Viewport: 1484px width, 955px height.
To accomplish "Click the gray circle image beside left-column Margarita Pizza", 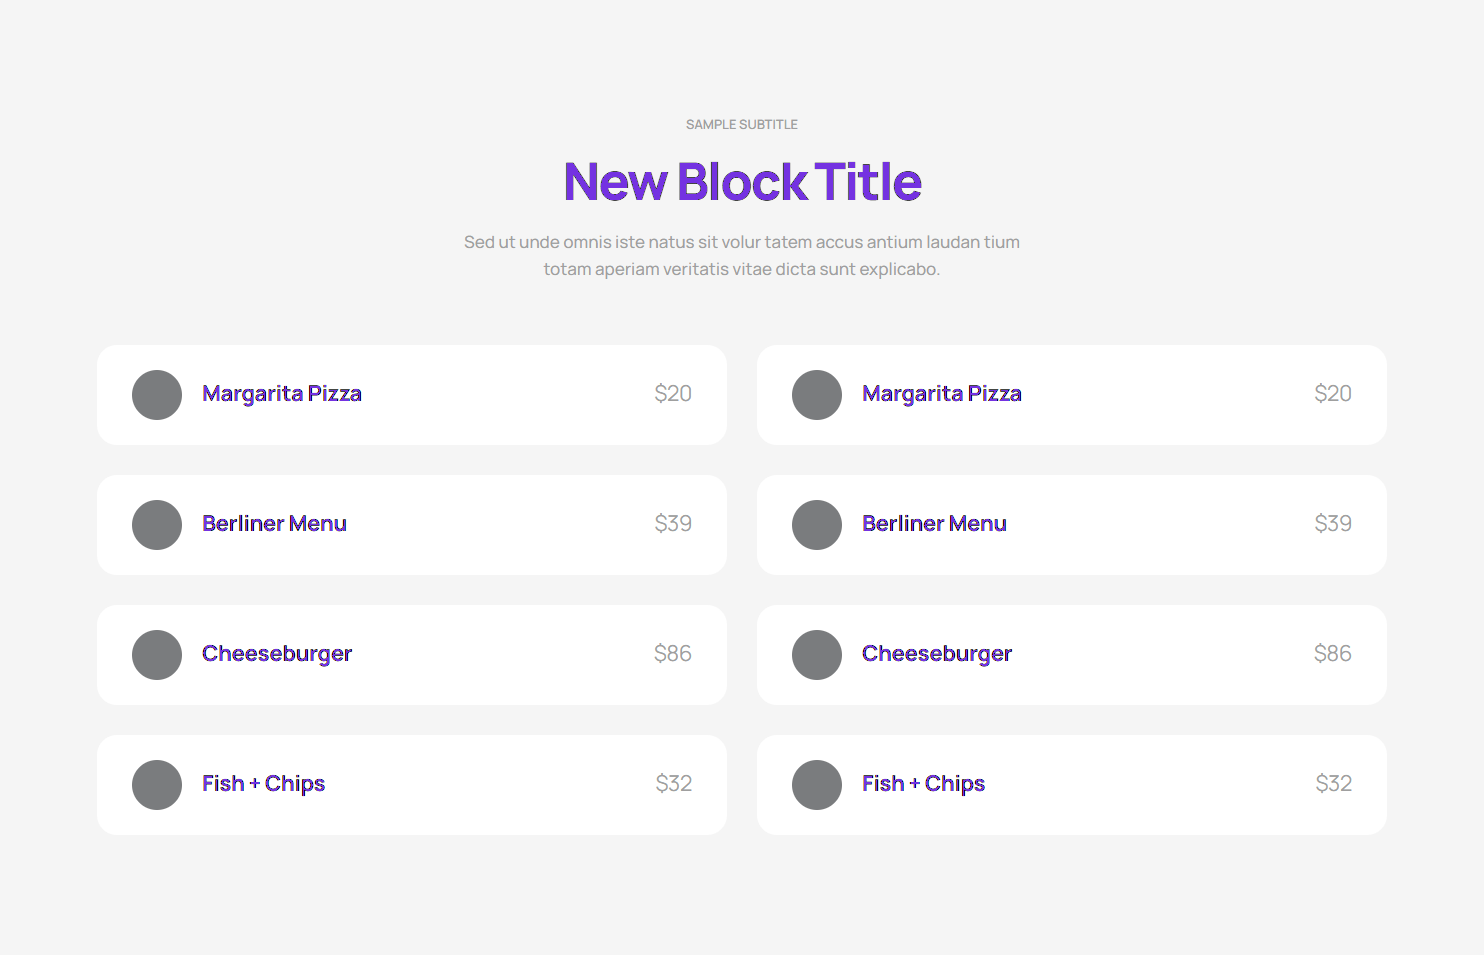I will pyautogui.click(x=157, y=395).
